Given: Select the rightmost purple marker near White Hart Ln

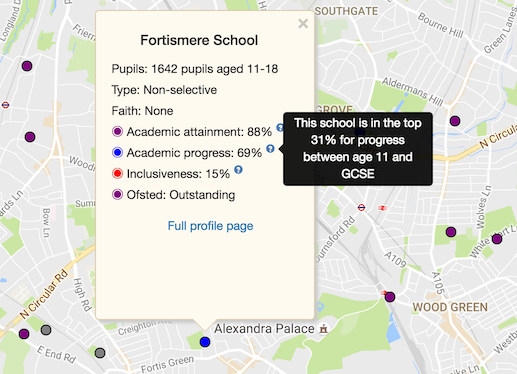Looking at the screenshot, I should pos(497,239).
